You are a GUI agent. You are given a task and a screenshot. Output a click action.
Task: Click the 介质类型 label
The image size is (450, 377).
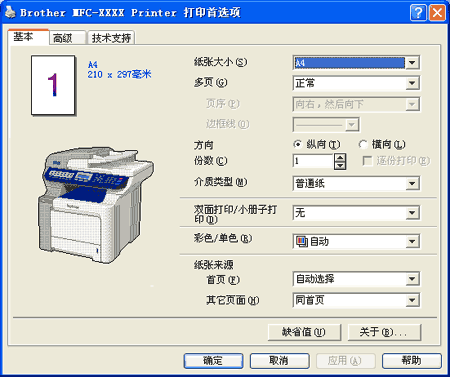[220, 182]
